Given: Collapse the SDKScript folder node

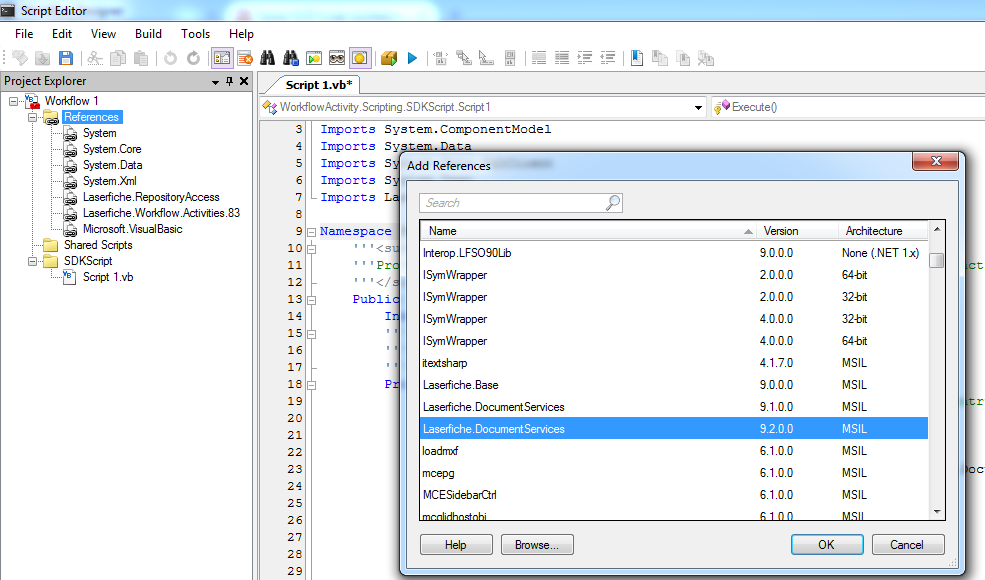Looking at the screenshot, I should tap(32, 261).
